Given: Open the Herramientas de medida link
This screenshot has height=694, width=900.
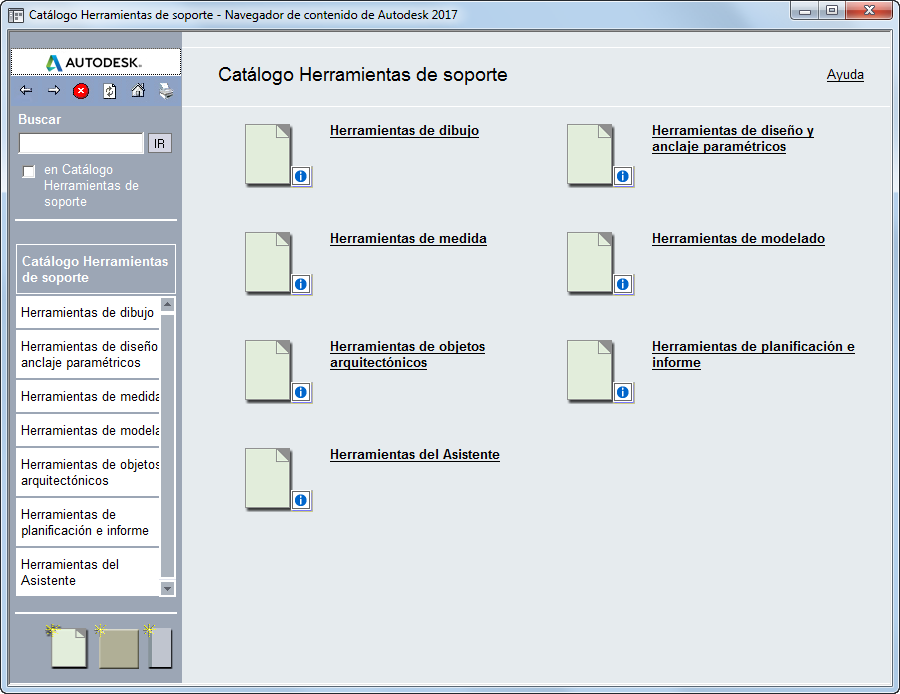Looking at the screenshot, I should [408, 238].
